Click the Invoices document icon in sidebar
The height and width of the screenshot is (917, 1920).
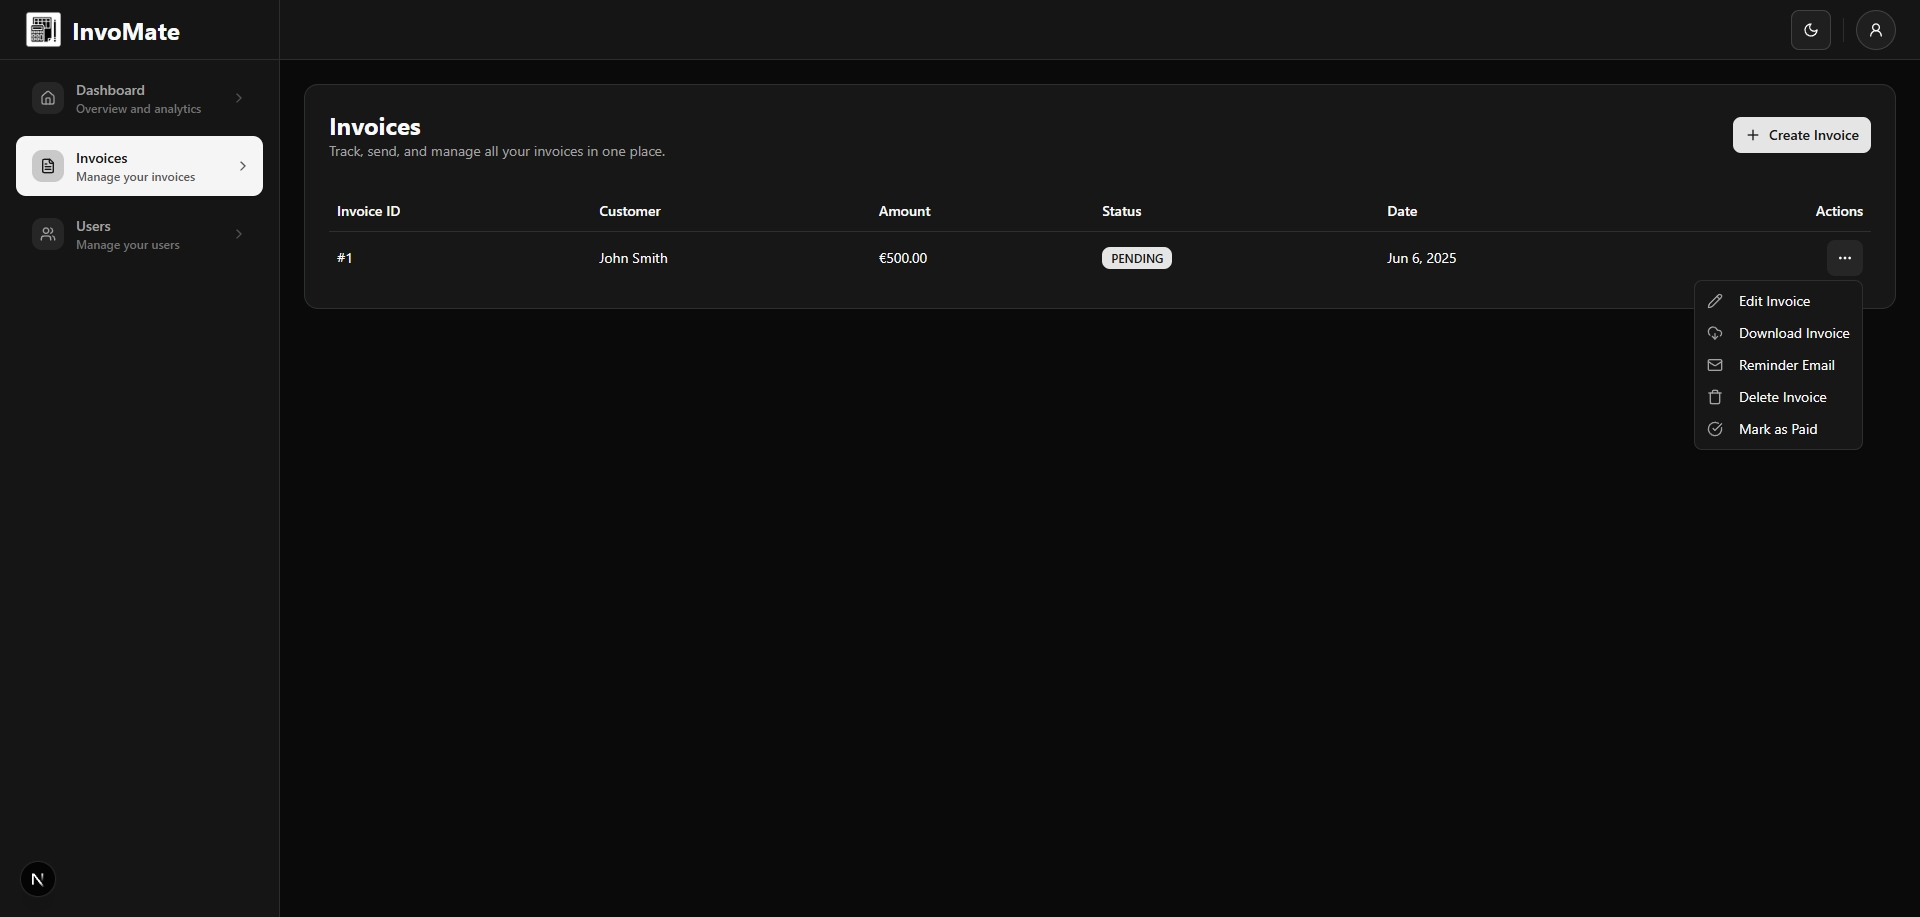tap(48, 166)
